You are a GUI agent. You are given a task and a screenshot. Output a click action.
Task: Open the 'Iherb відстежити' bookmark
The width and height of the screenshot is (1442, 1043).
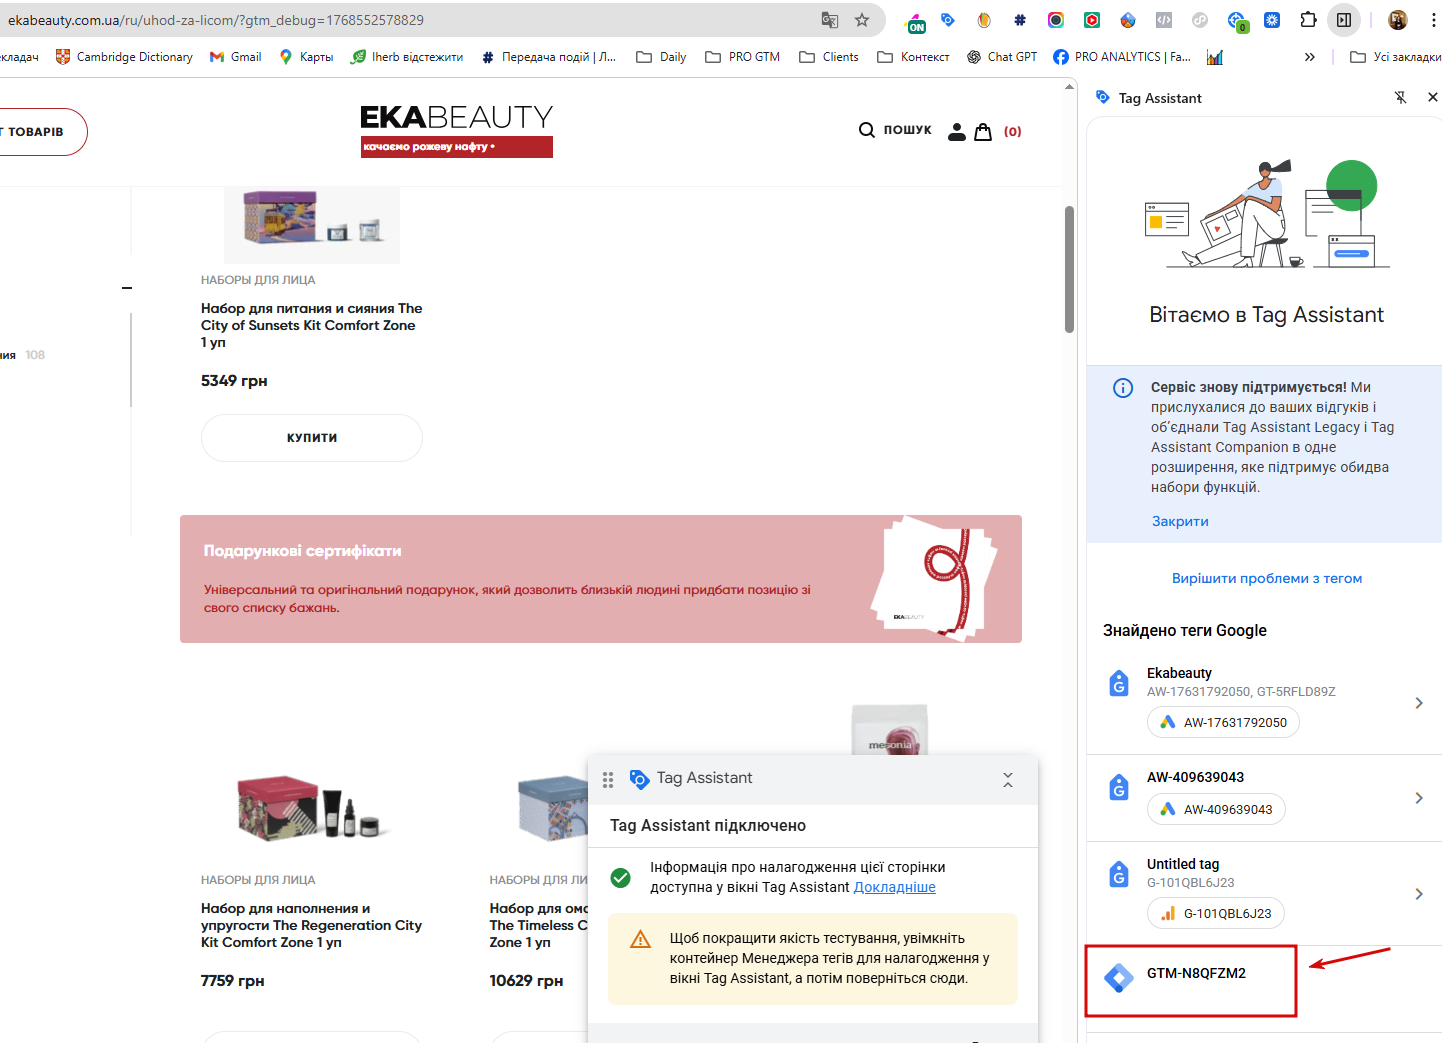pos(406,57)
